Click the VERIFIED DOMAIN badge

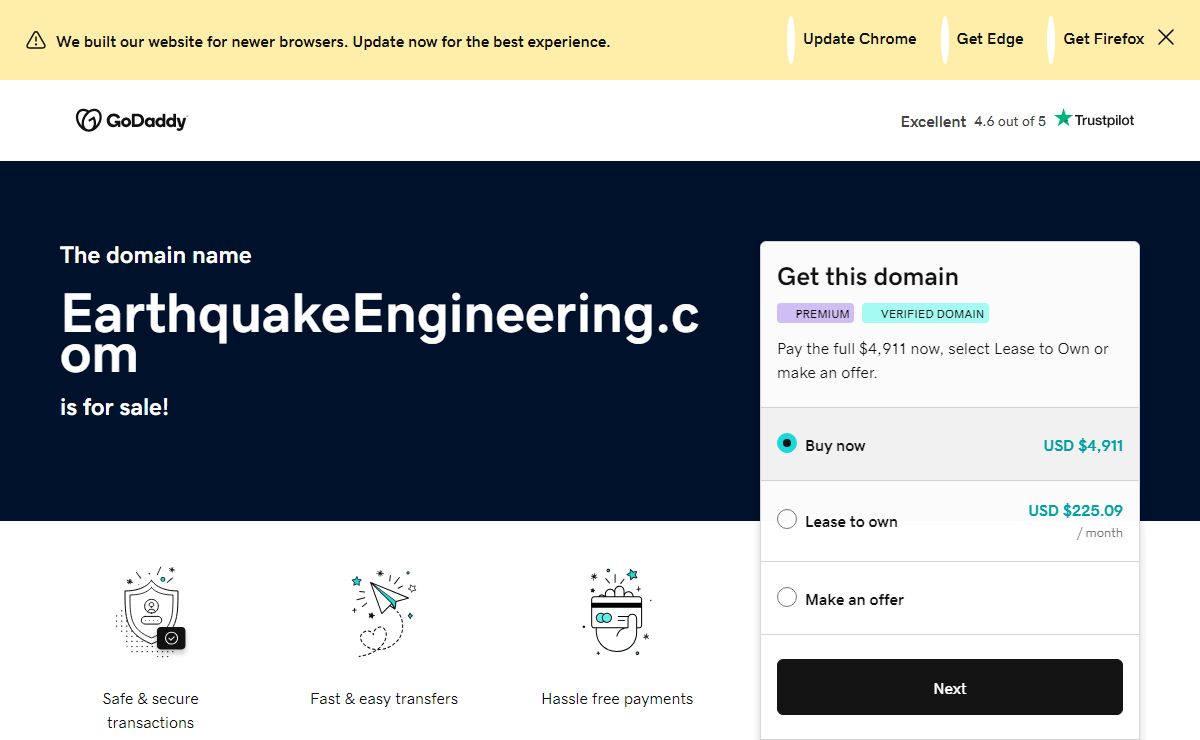[x=926, y=313]
